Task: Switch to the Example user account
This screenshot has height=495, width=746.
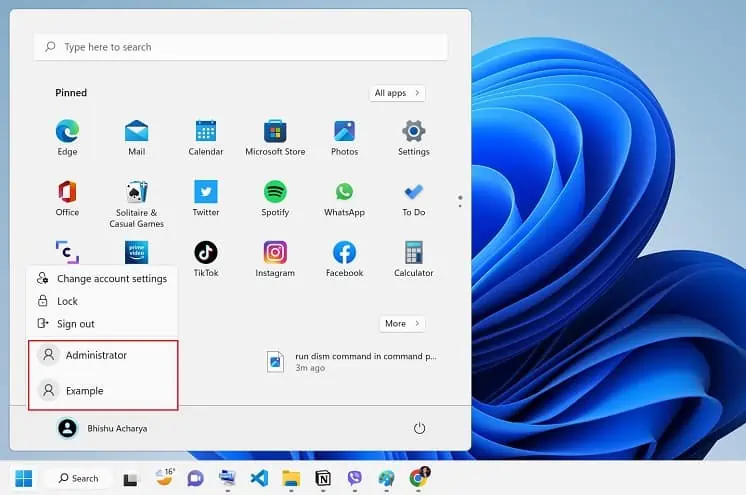Action: click(x=103, y=391)
